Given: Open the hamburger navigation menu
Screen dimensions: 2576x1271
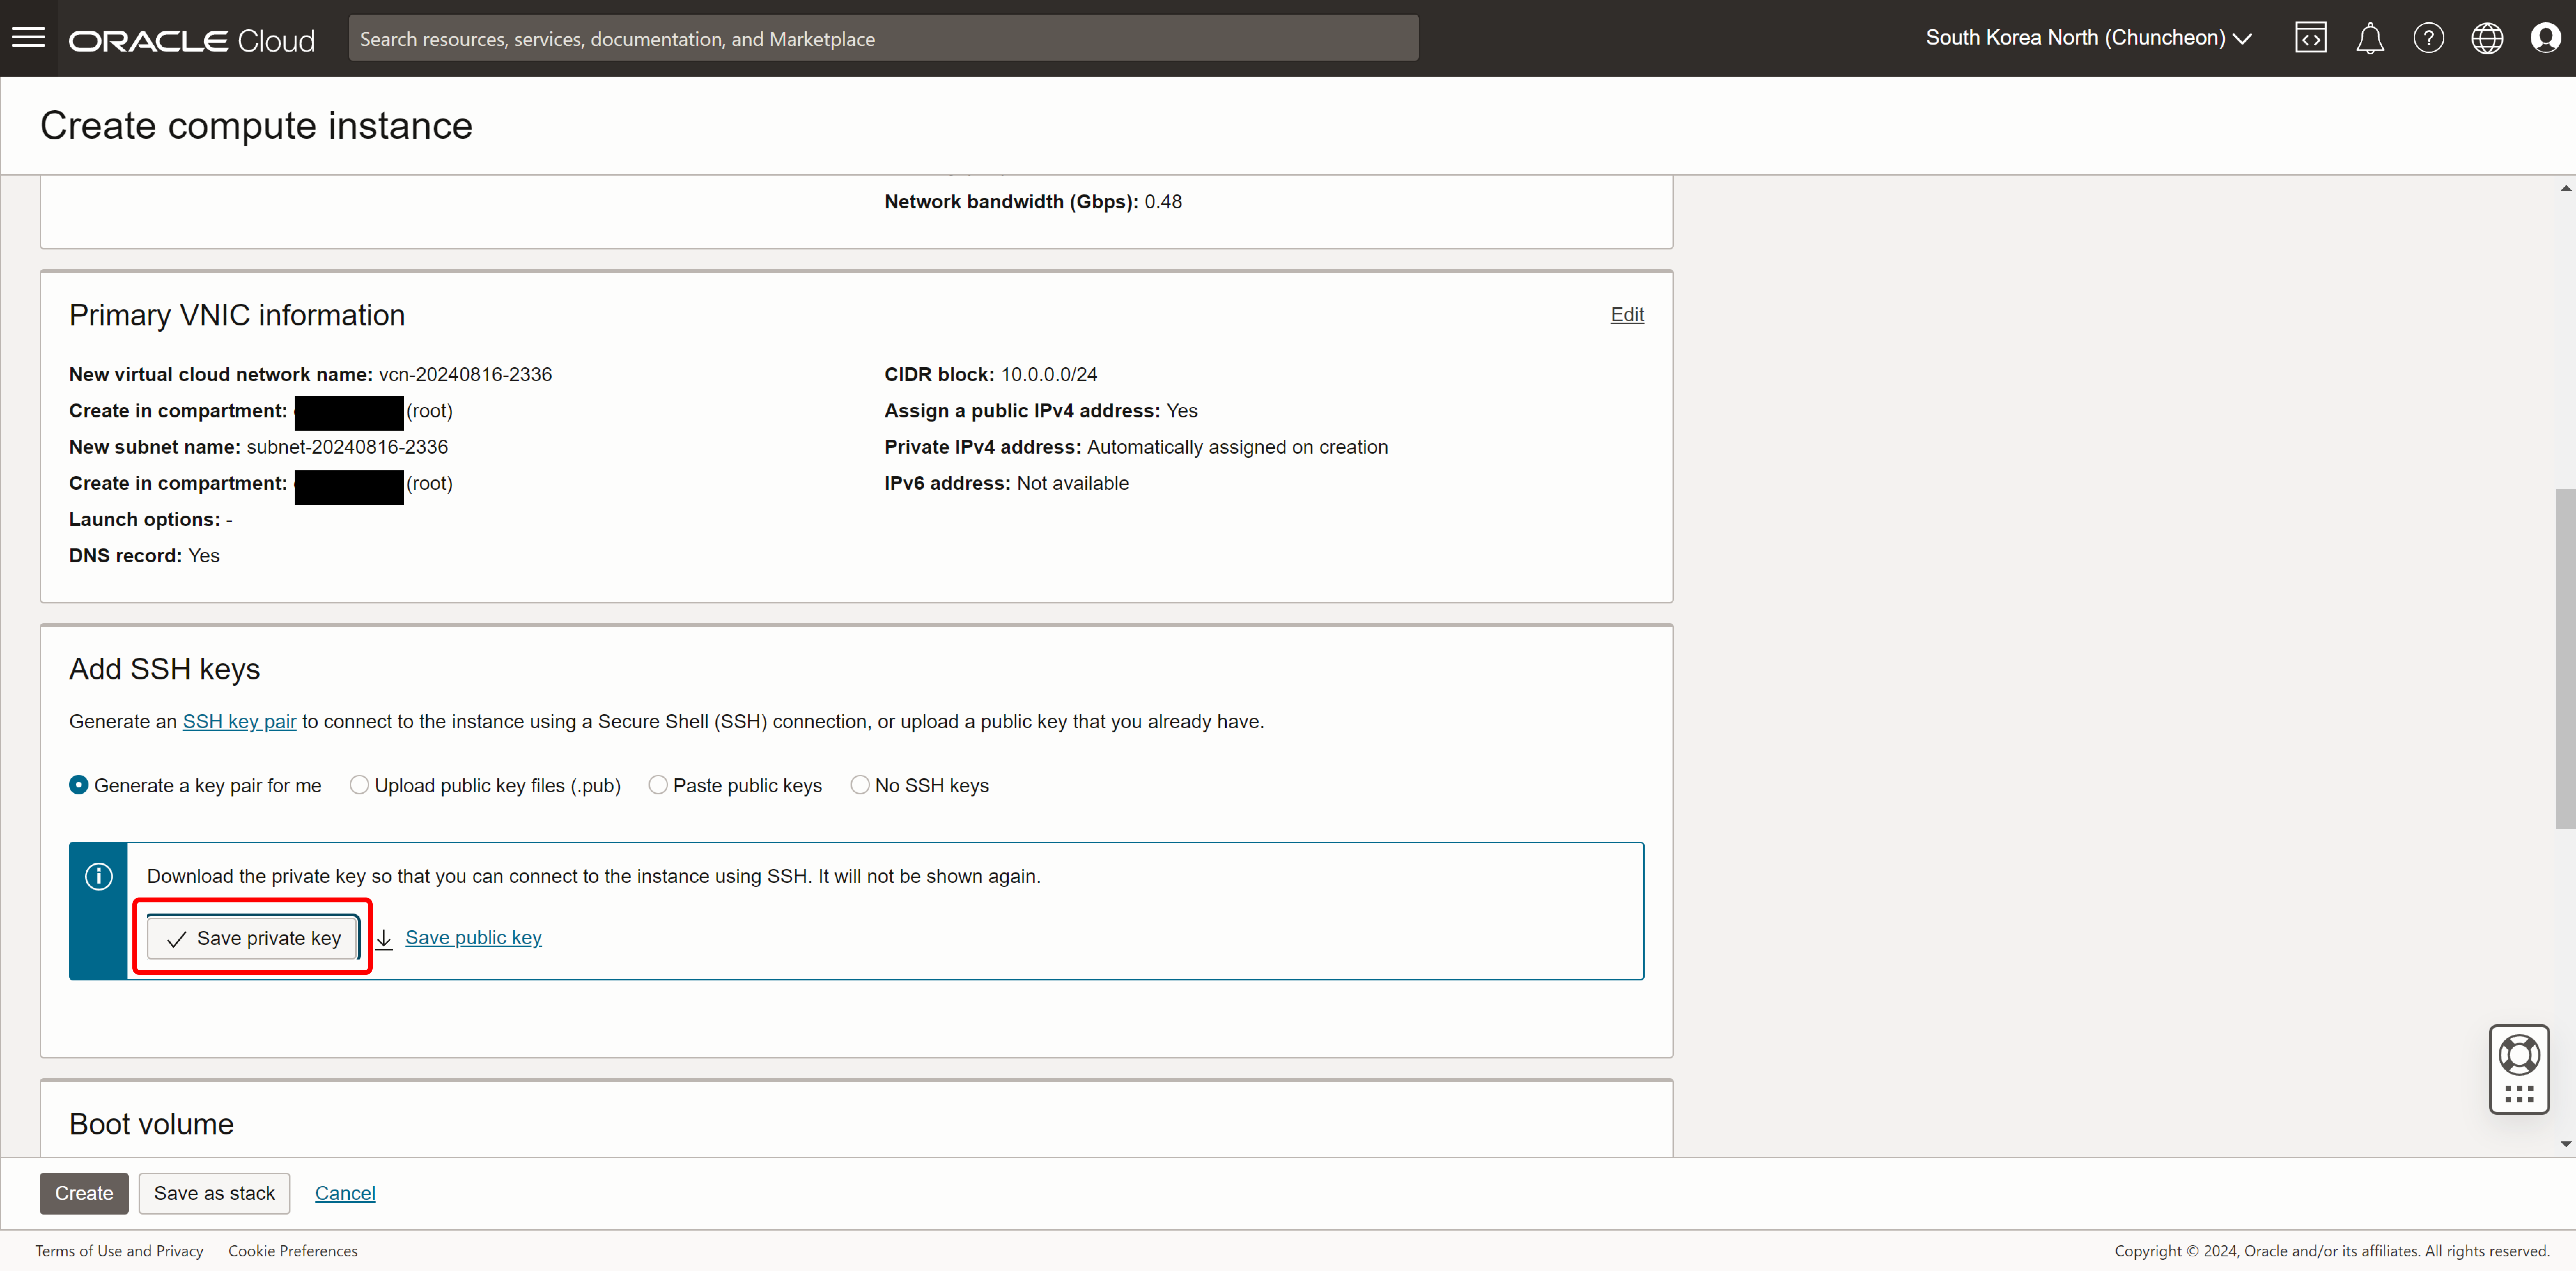Looking at the screenshot, I should pyautogui.click(x=28, y=38).
